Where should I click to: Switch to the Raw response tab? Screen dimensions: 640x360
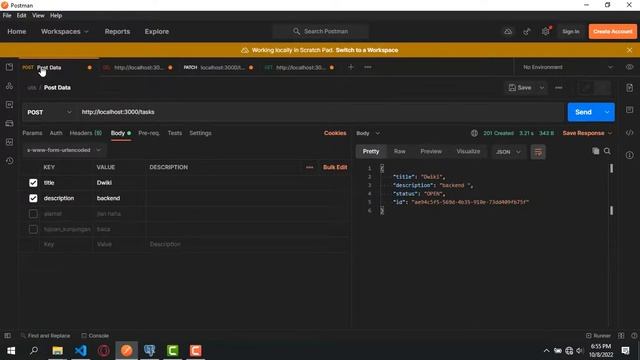tap(400, 151)
